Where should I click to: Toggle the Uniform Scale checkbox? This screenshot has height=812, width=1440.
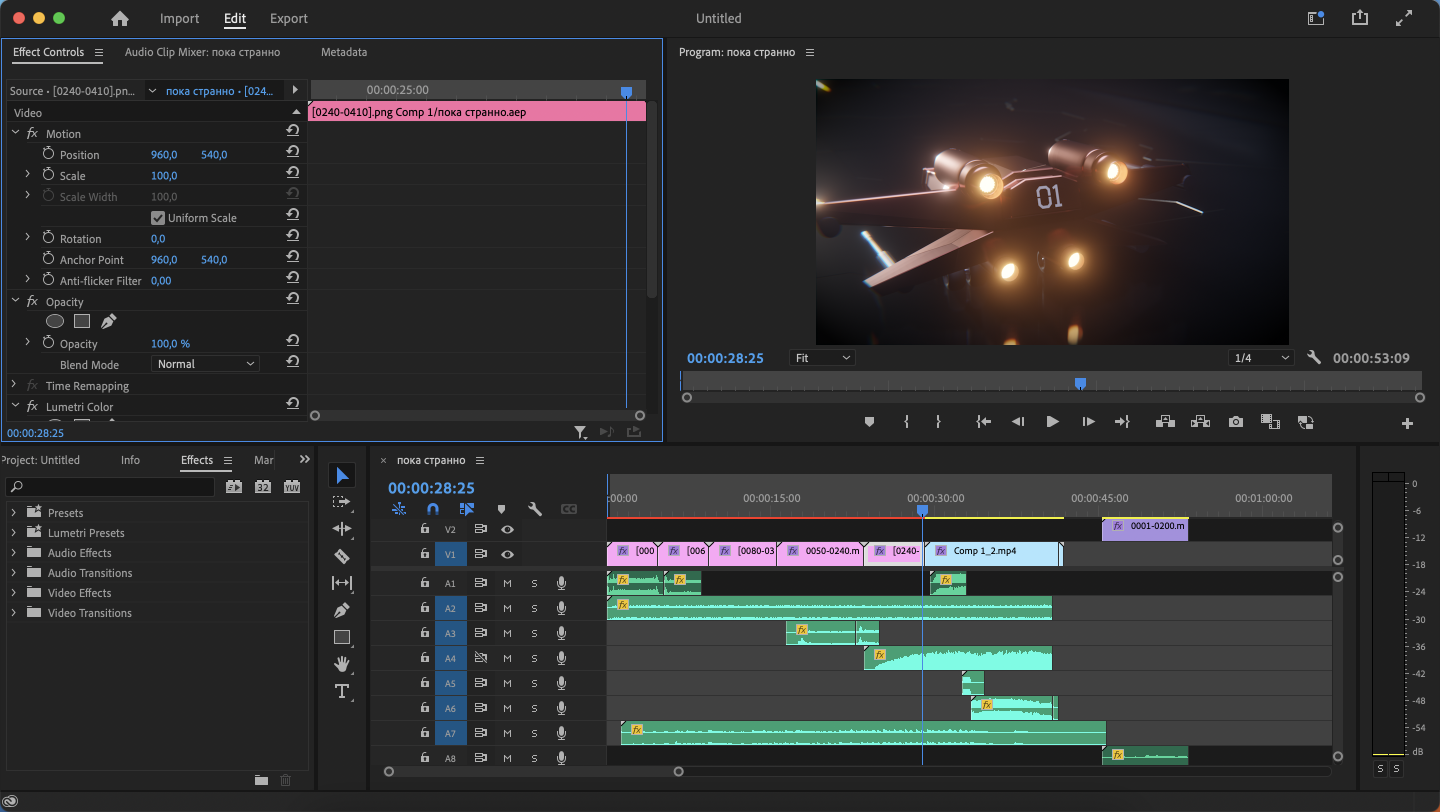[158, 218]
